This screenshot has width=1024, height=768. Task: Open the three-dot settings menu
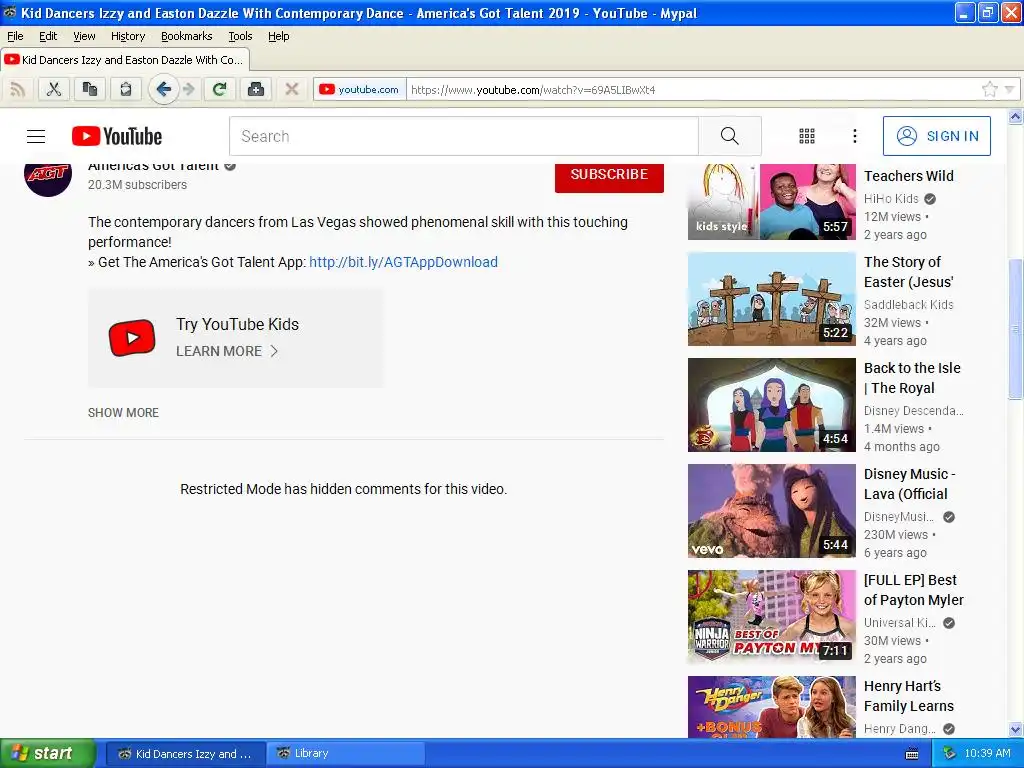[x=855, y=136]
